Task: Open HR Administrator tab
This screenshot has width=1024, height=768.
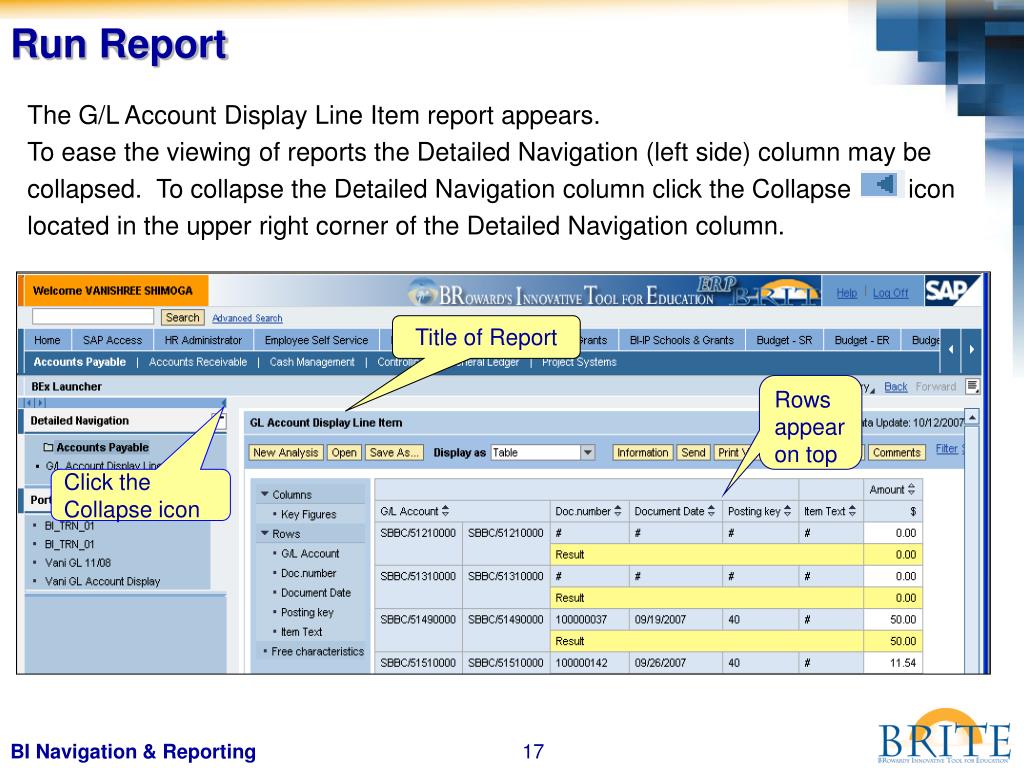Action: (203, 340)
